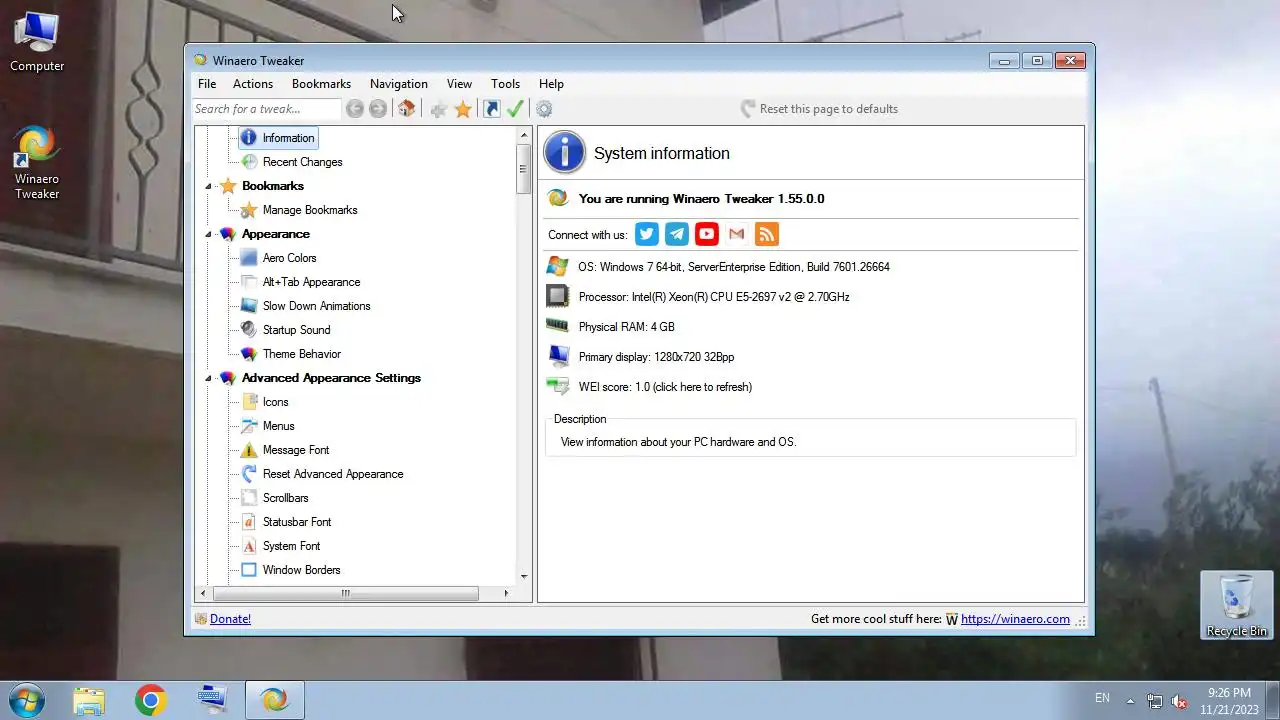Click the tree horizontal scrollbar right arrow
Screen dimensions: 1280x720
(505, 593)
